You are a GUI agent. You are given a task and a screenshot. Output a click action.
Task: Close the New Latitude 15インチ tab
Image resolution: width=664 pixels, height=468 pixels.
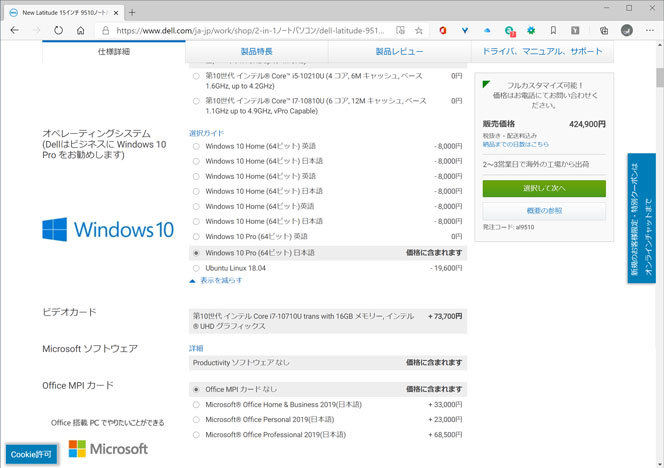(x=116, y=13)
